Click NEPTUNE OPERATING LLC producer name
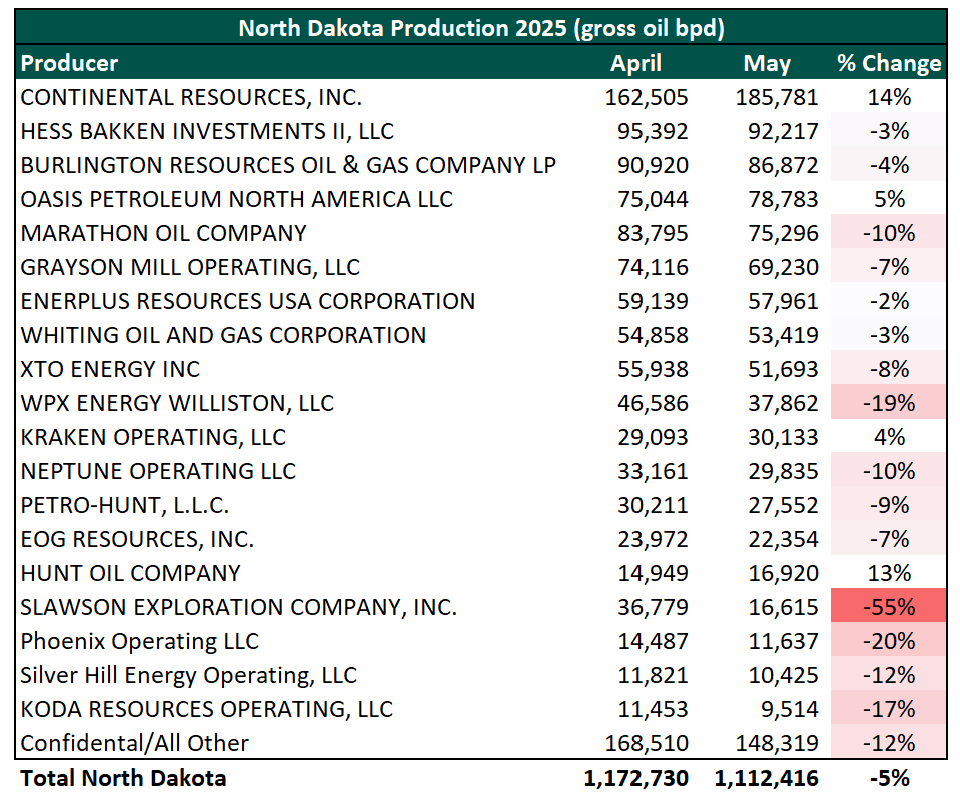This screenshot has height=794, width=960. (158, 471)
